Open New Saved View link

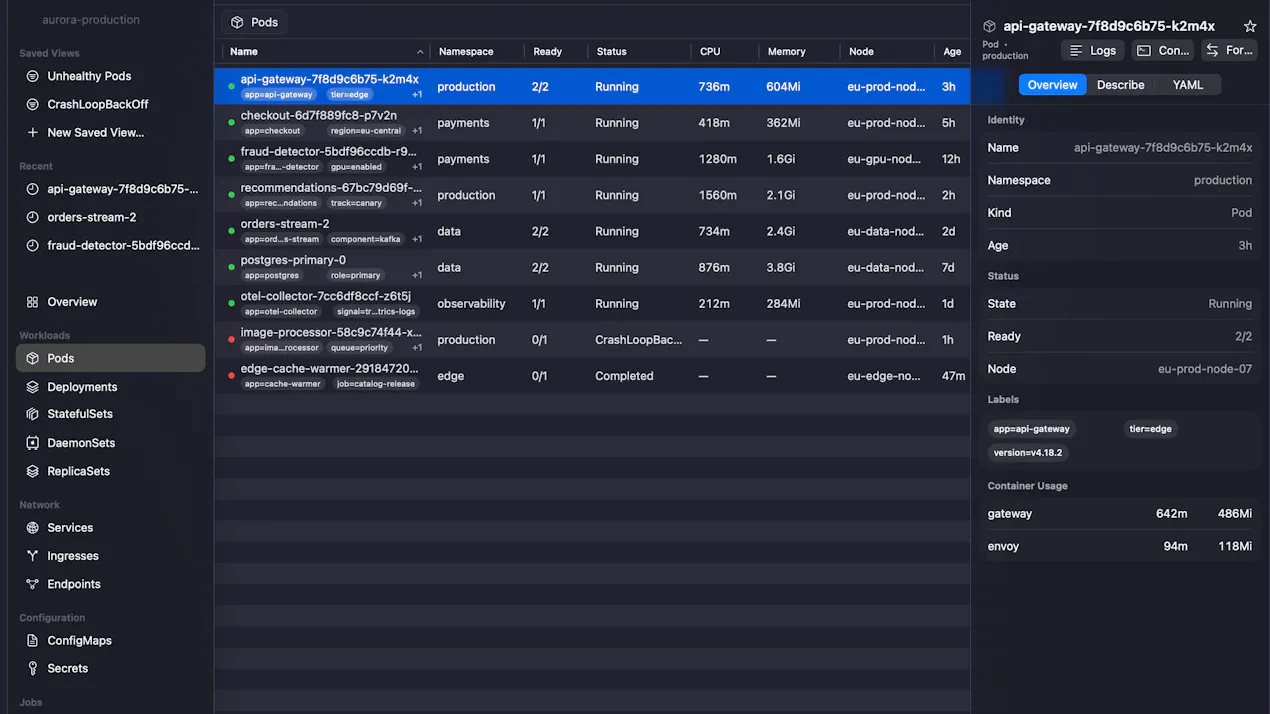coord(95,132)
